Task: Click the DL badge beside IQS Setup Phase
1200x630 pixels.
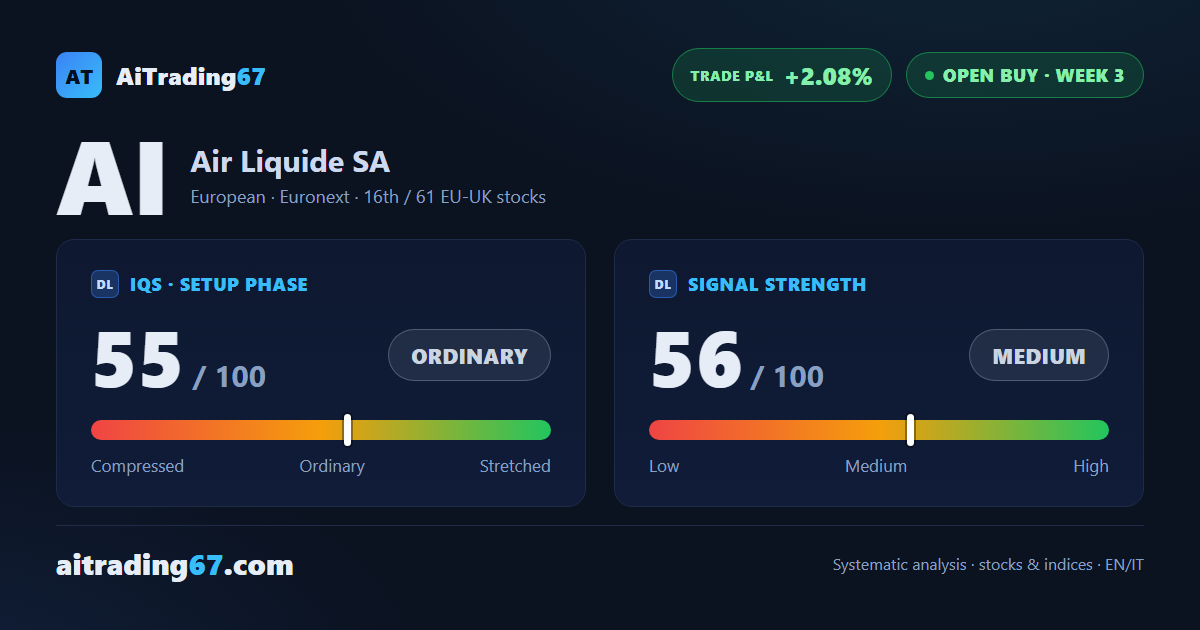Action: coord(105,284)
